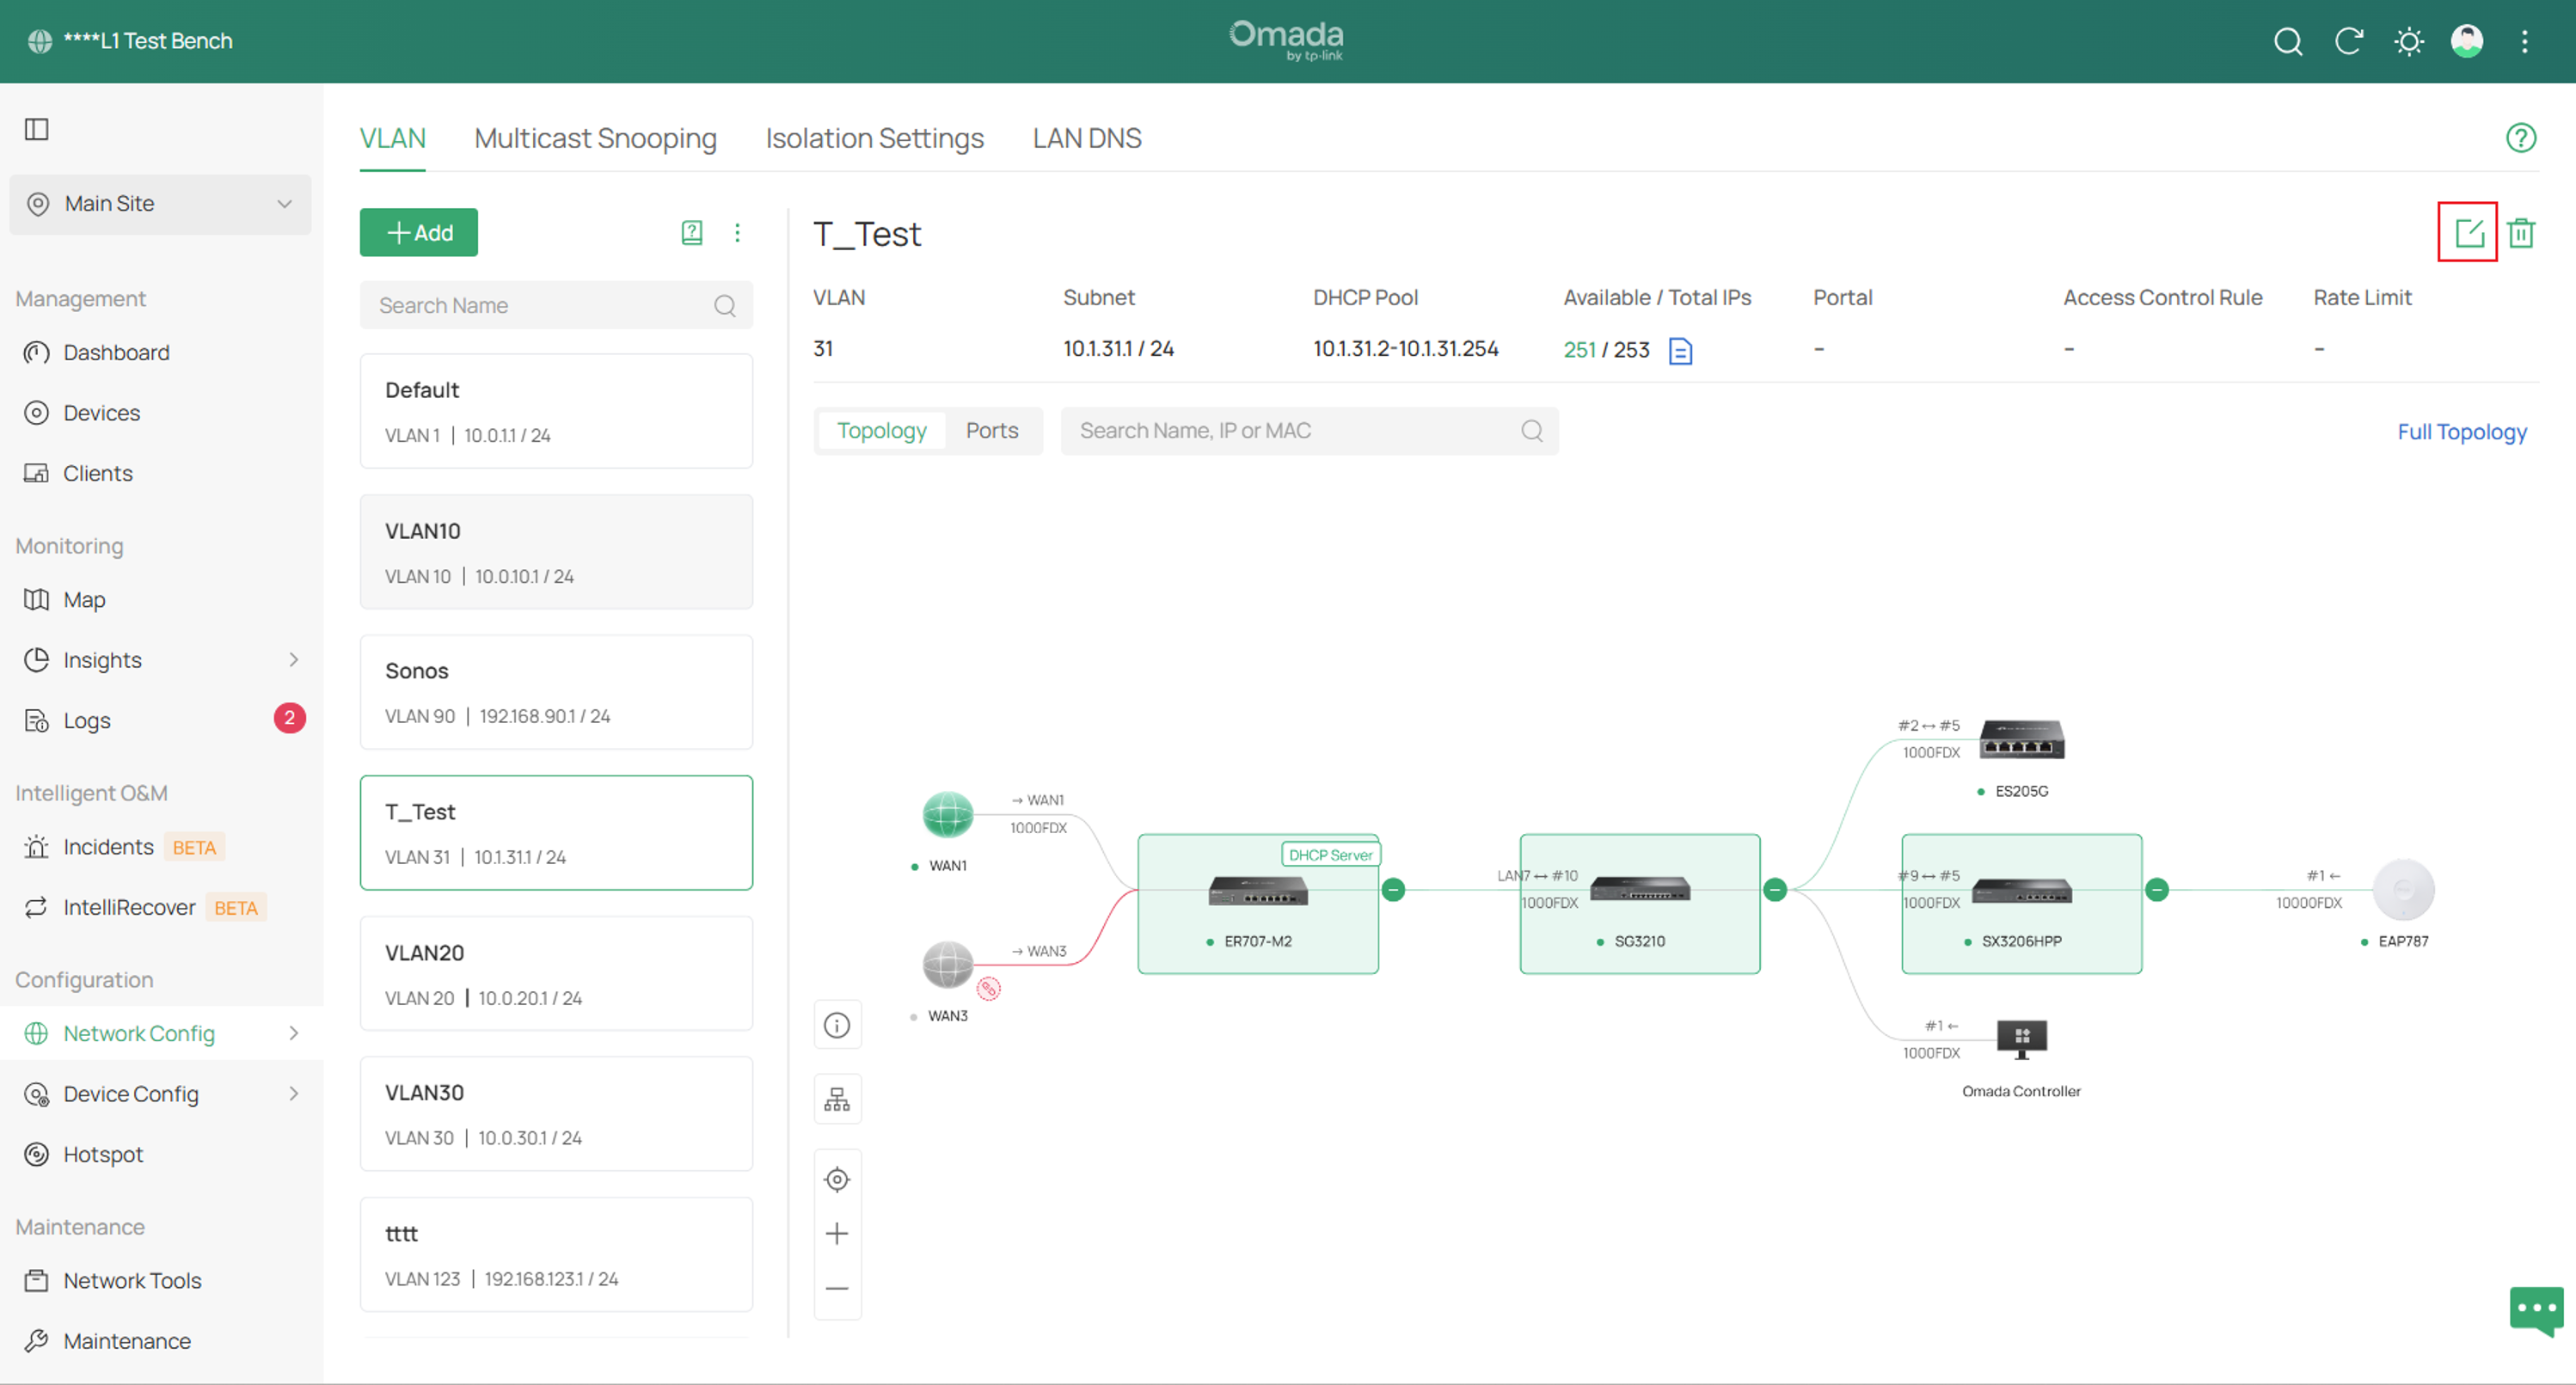This screenshot has height=1385, width=2576.
Task: Toggle light/dark theme sun icon
Action: point(2408,41)
